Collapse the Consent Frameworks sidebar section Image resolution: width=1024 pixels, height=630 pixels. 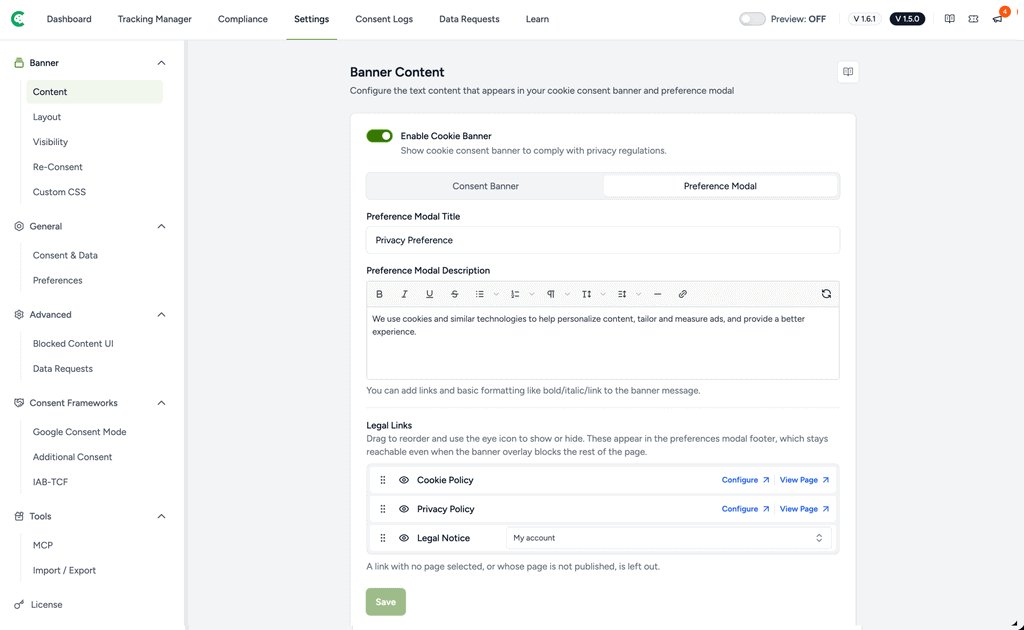pos(161,403)
